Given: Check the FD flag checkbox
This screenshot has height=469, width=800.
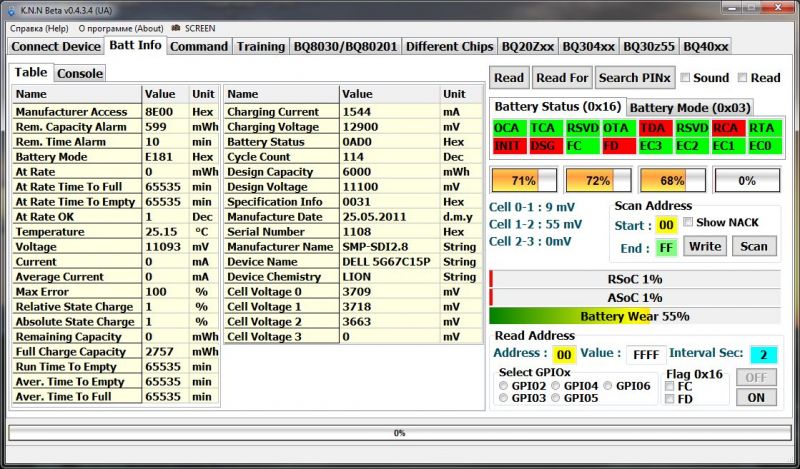Looking at the screenshot, I should tap(670, 399).
